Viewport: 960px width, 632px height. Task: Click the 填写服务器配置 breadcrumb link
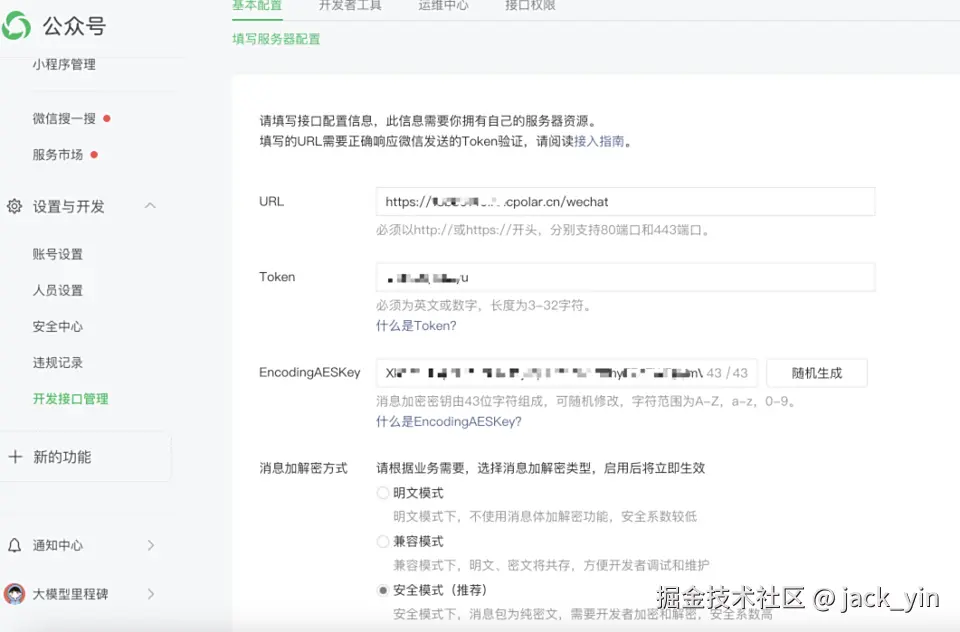pyautogui.click(x=276, y=39)
